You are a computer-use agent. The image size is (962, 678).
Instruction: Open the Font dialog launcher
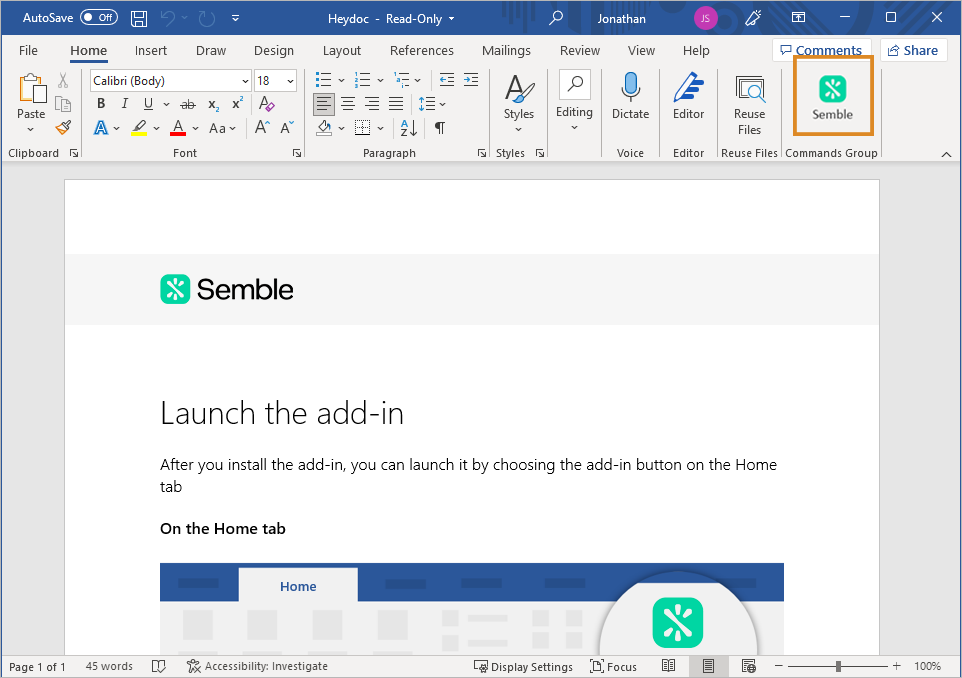click(297, 153)
